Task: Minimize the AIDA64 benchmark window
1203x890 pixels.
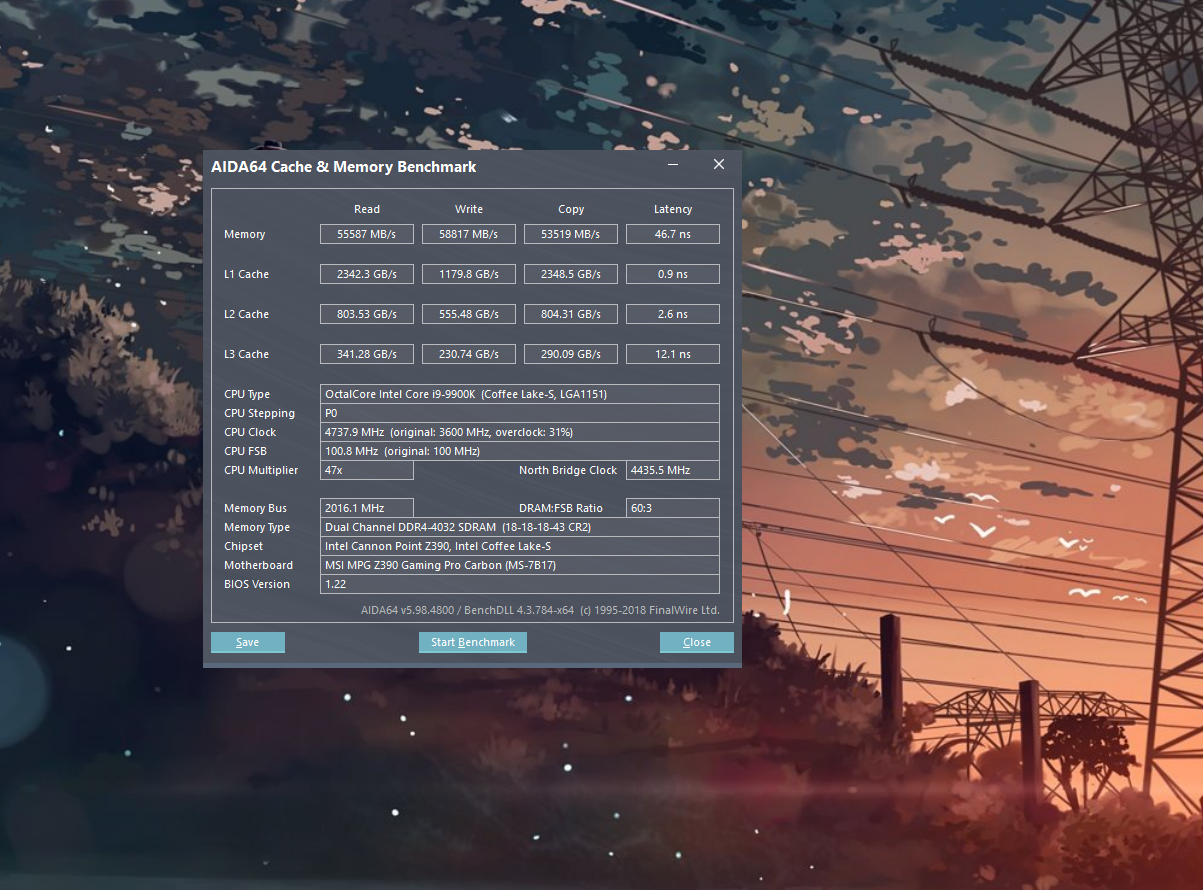Action: (x=674, y=165)
